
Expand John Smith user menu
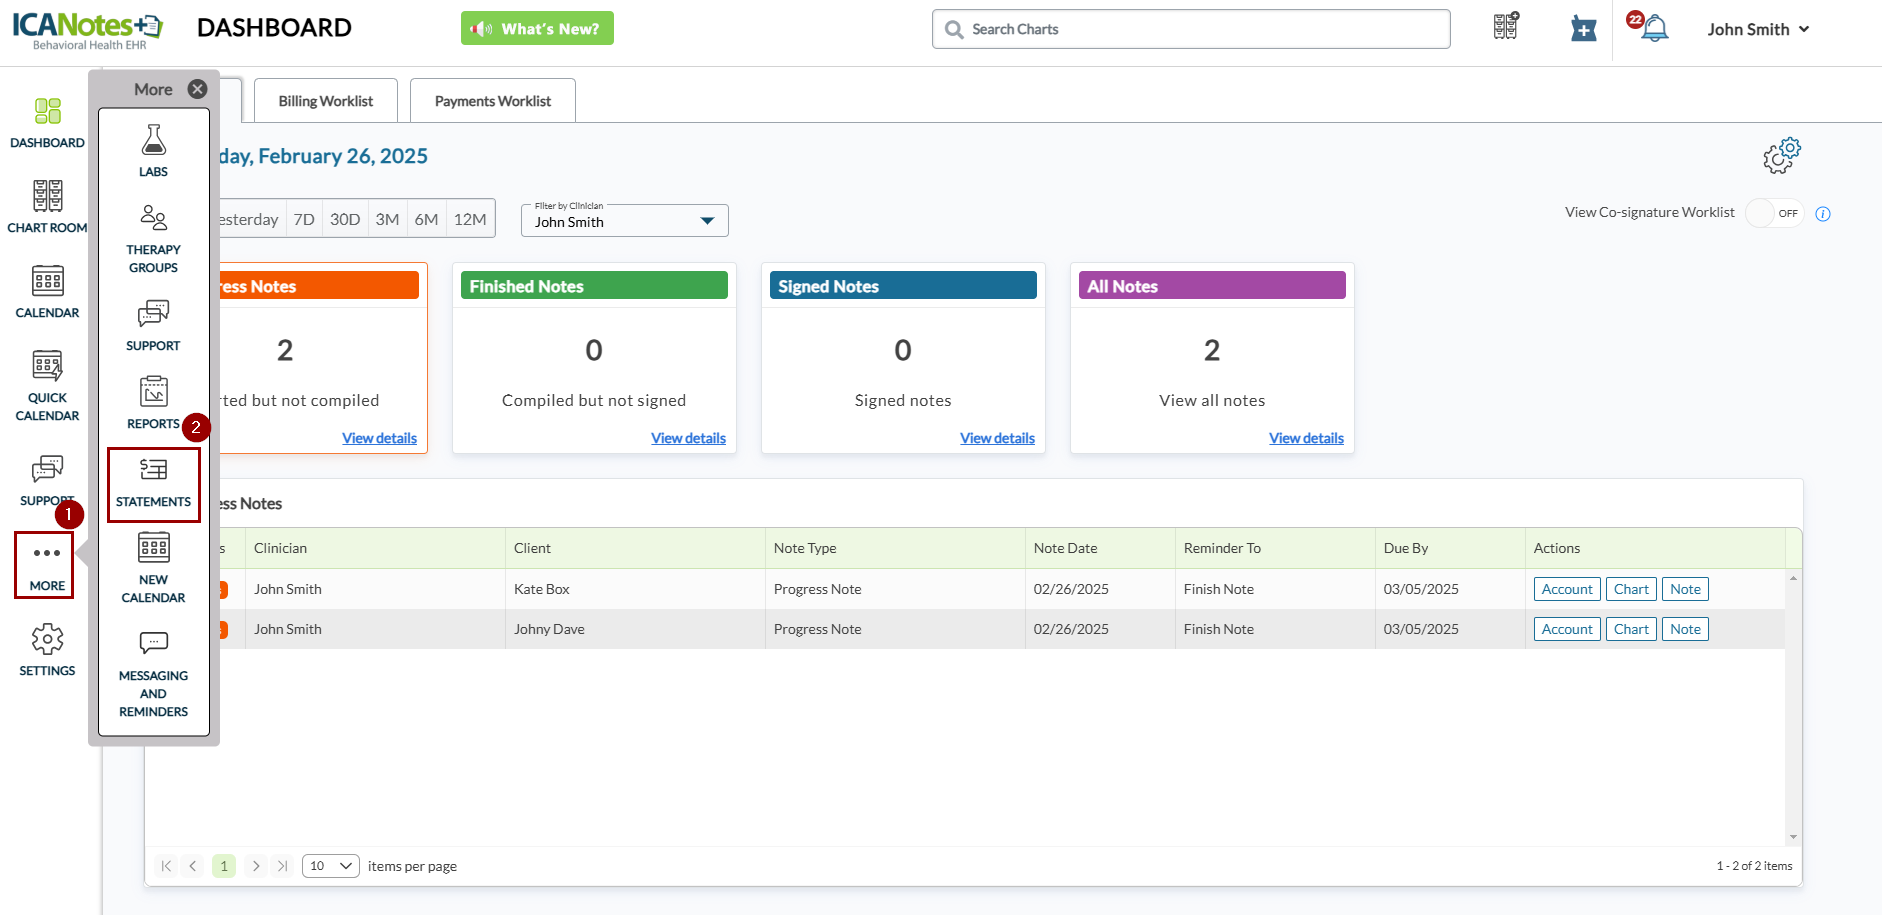click(x=1758, y=29)
